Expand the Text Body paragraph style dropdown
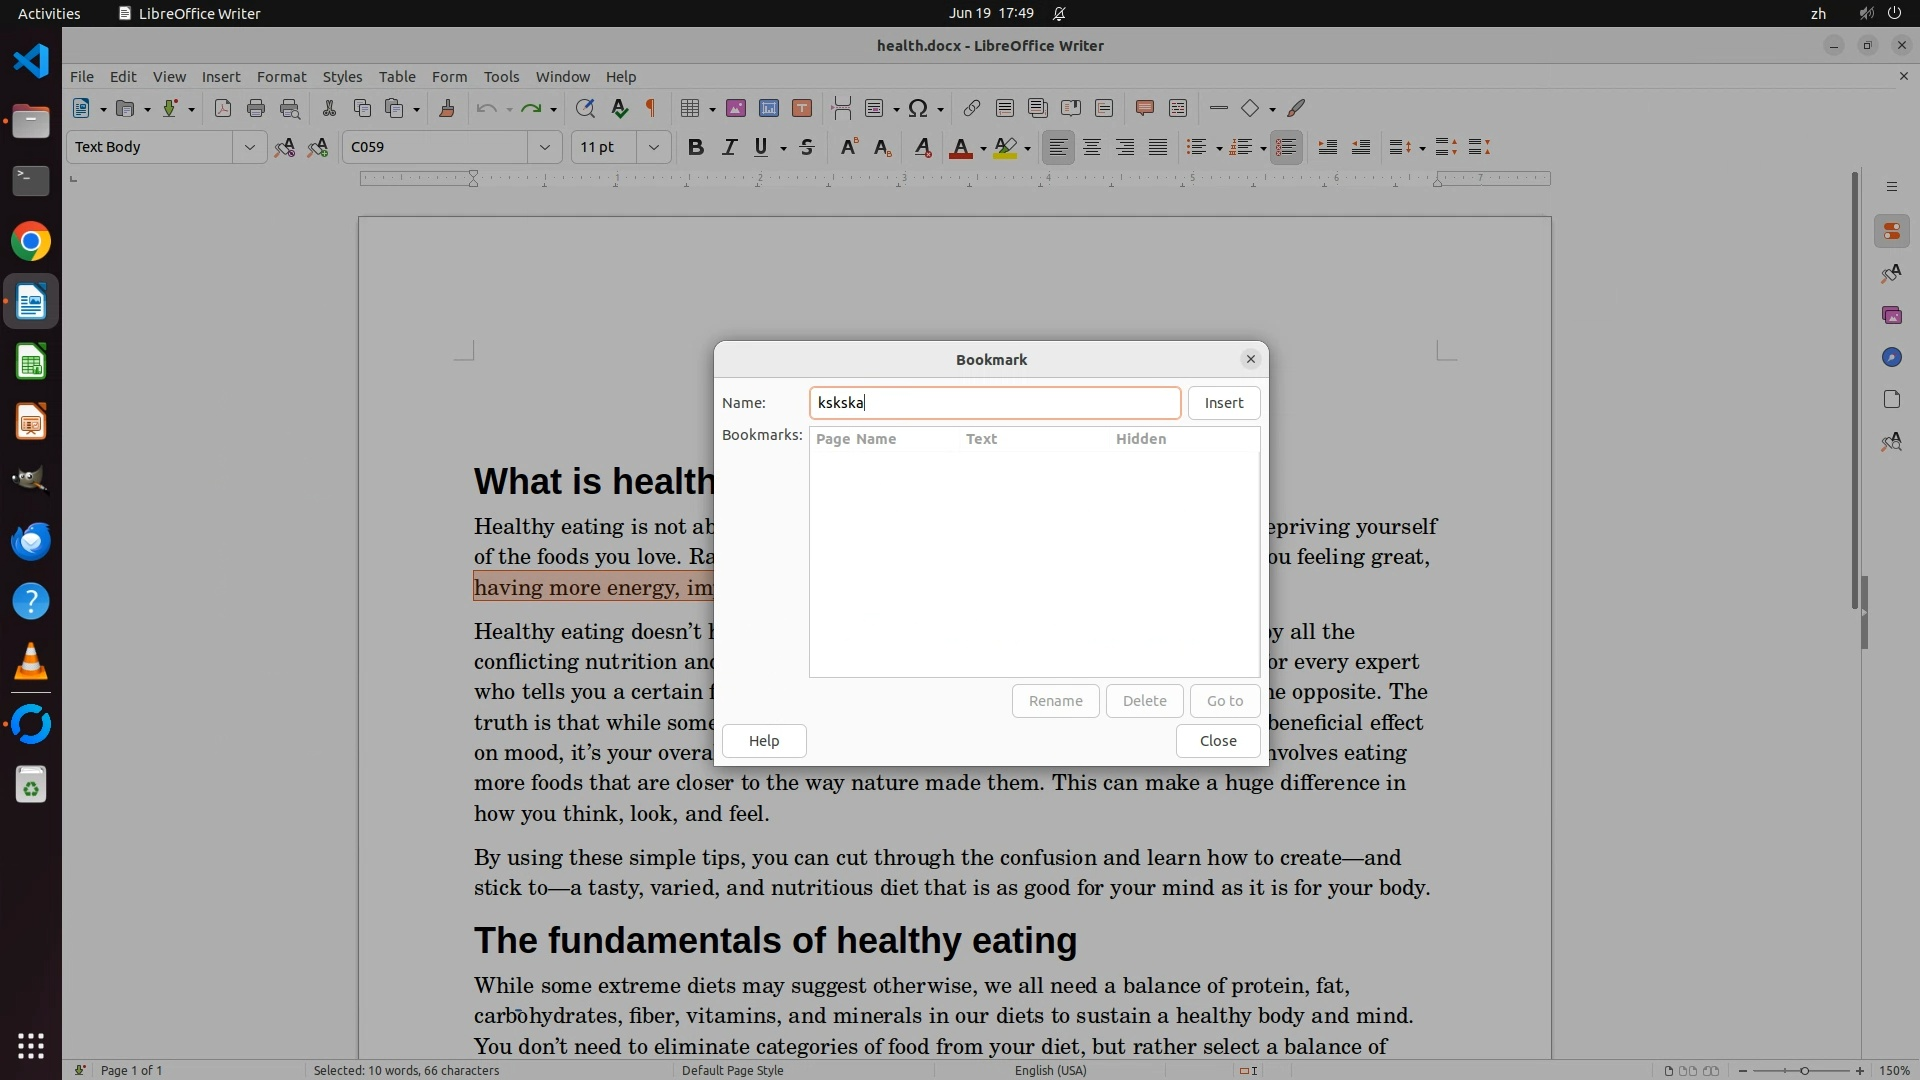The image size is (1920, 1080). pyautogui.click(x=249, y=147)
